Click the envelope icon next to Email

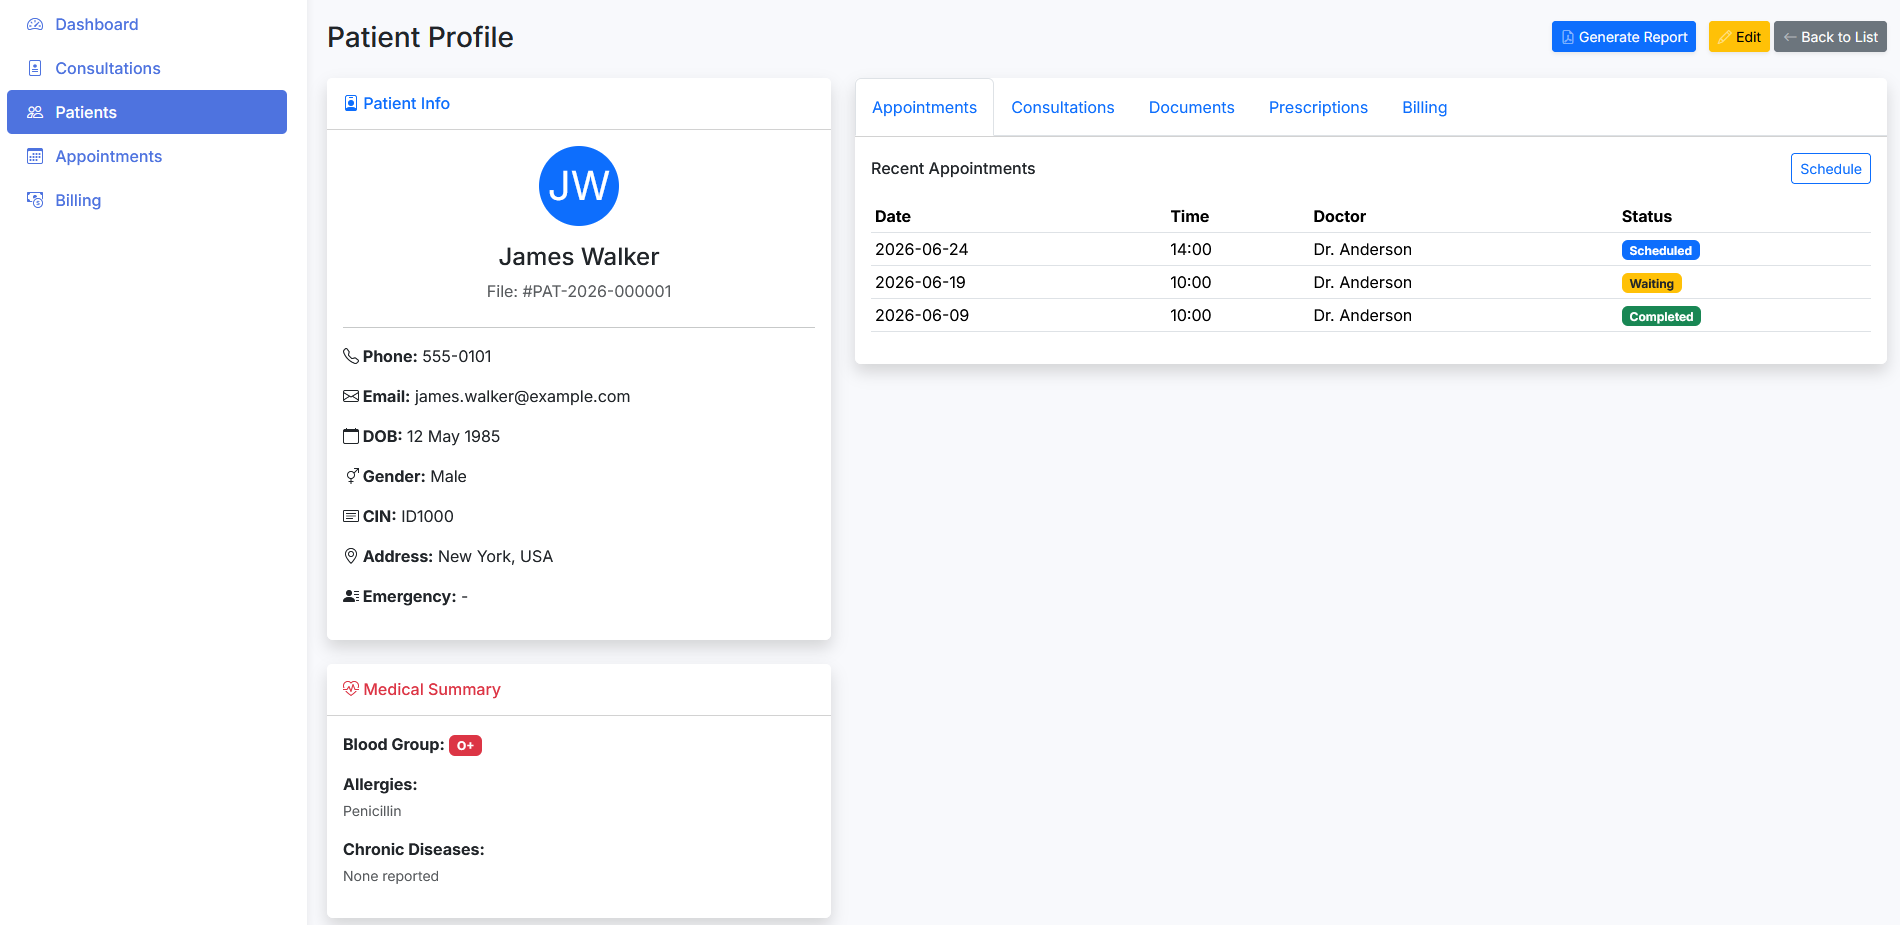[351, 396]
